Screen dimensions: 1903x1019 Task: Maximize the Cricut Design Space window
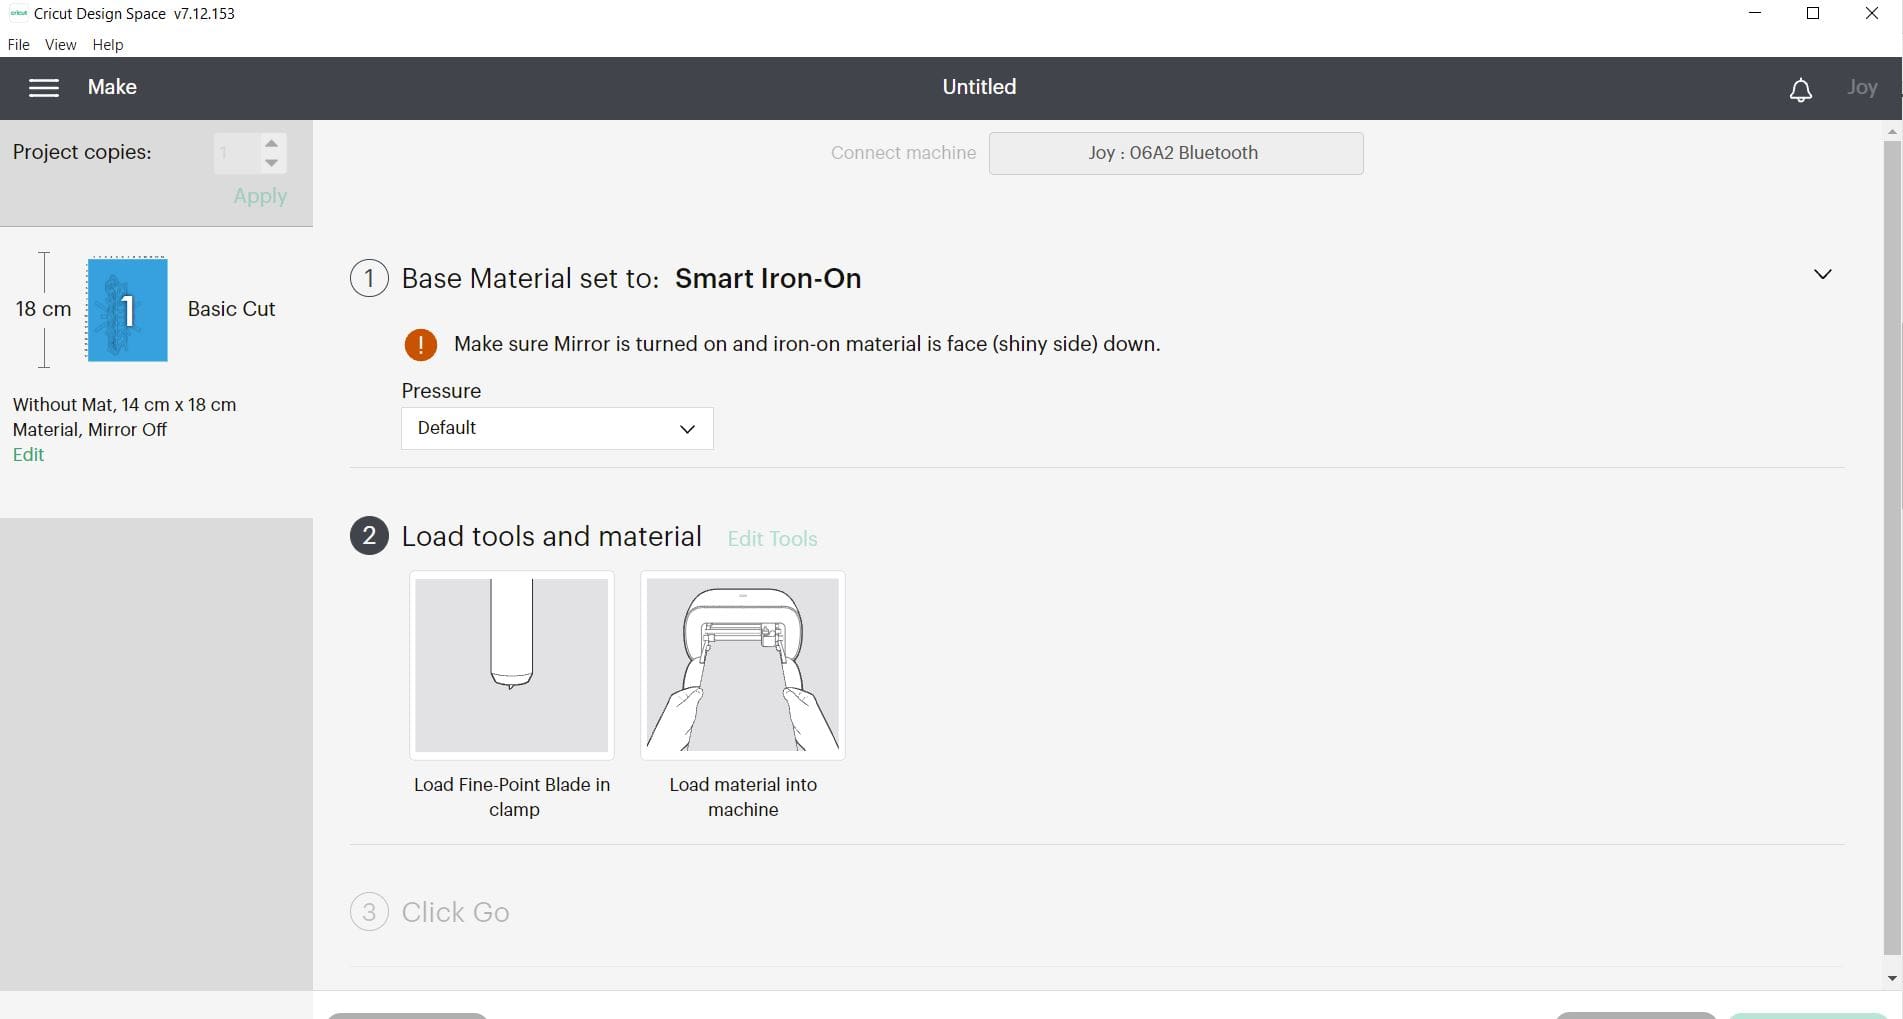(1813, 13)
